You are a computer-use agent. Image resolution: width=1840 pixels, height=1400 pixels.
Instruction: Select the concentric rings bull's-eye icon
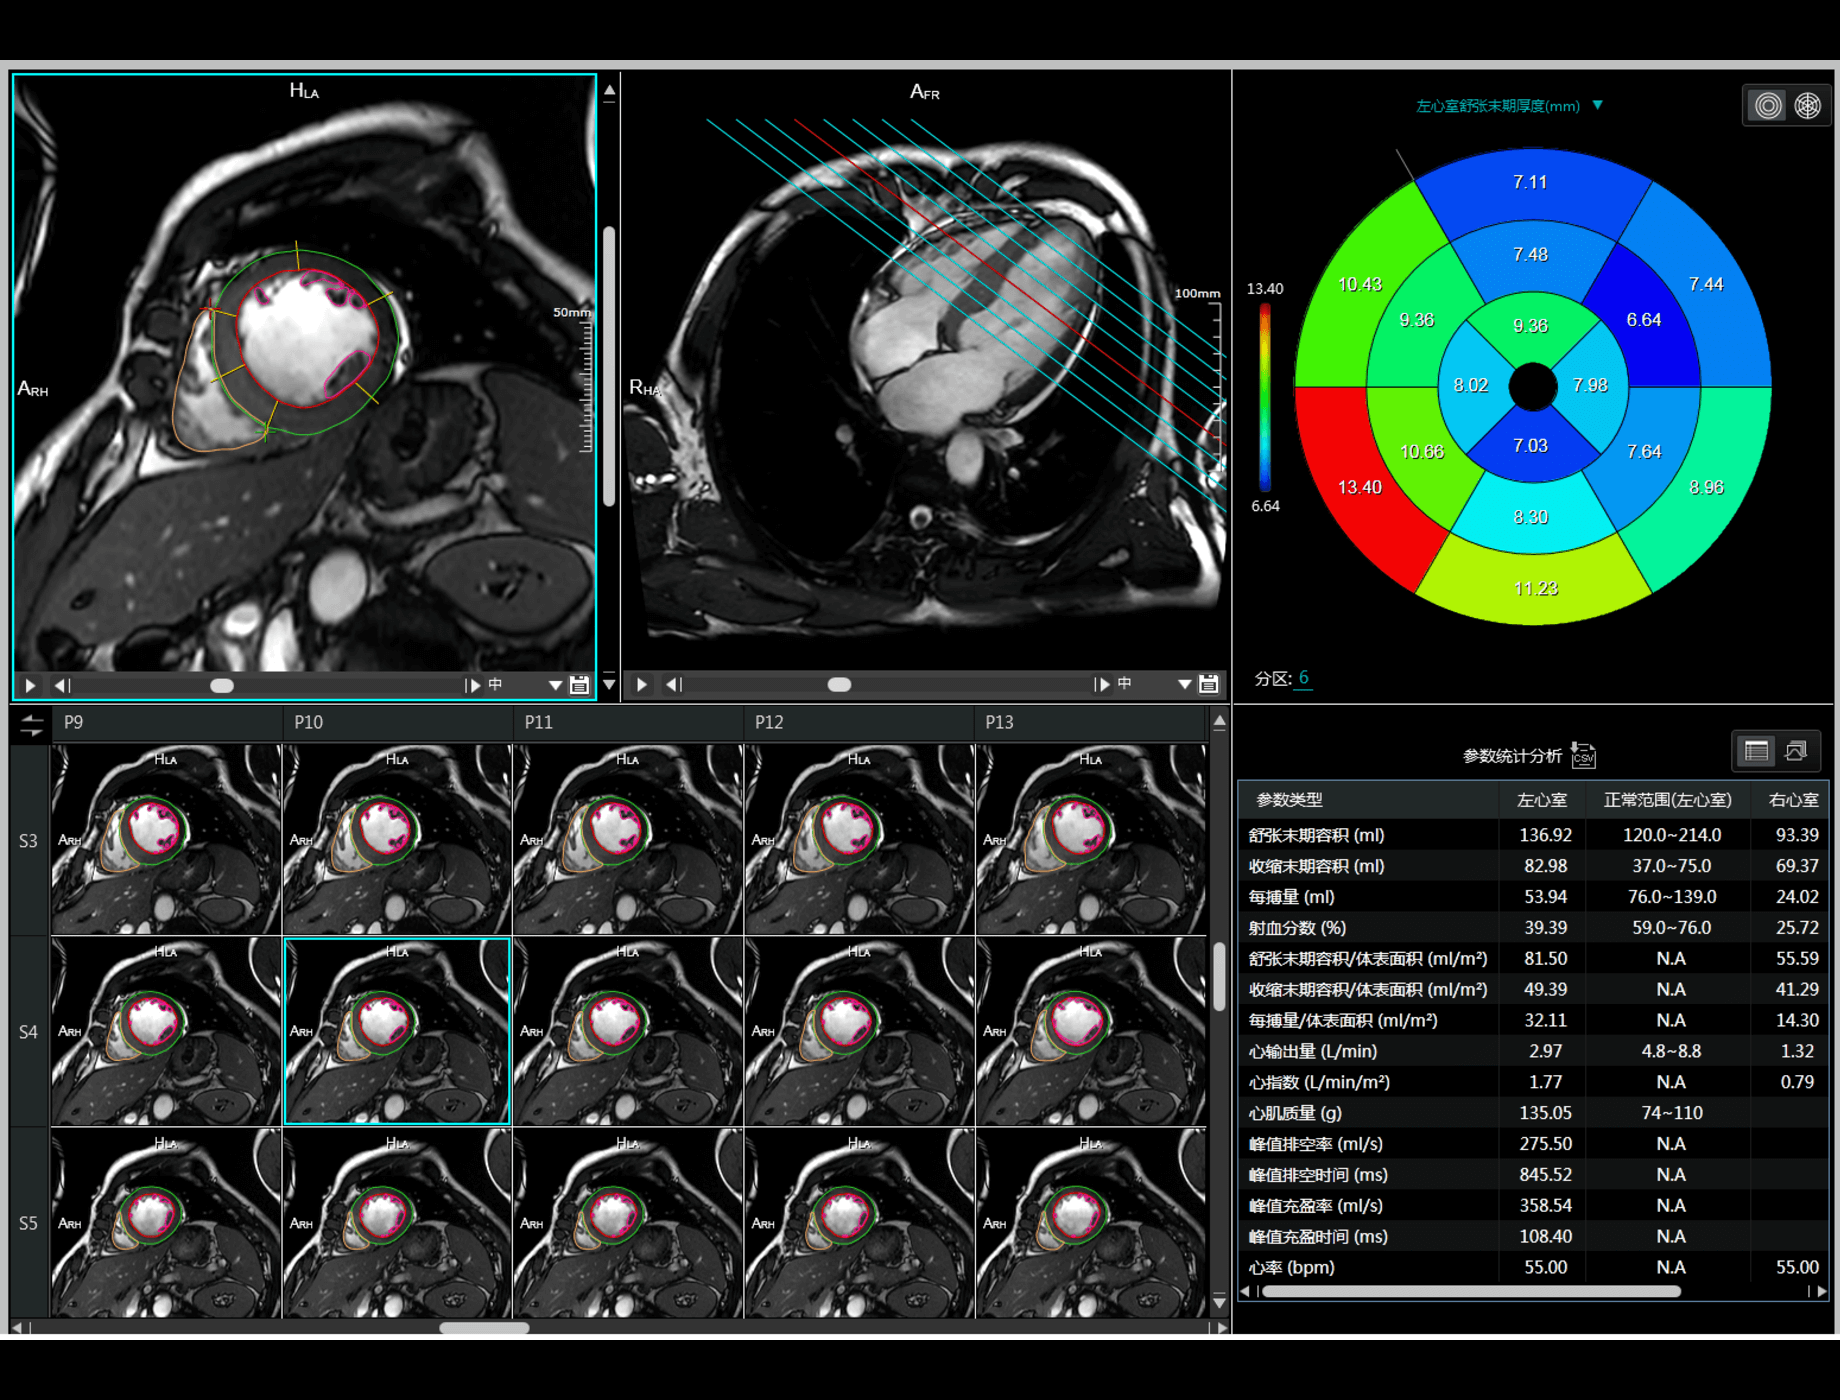[x=1766, y=105]
